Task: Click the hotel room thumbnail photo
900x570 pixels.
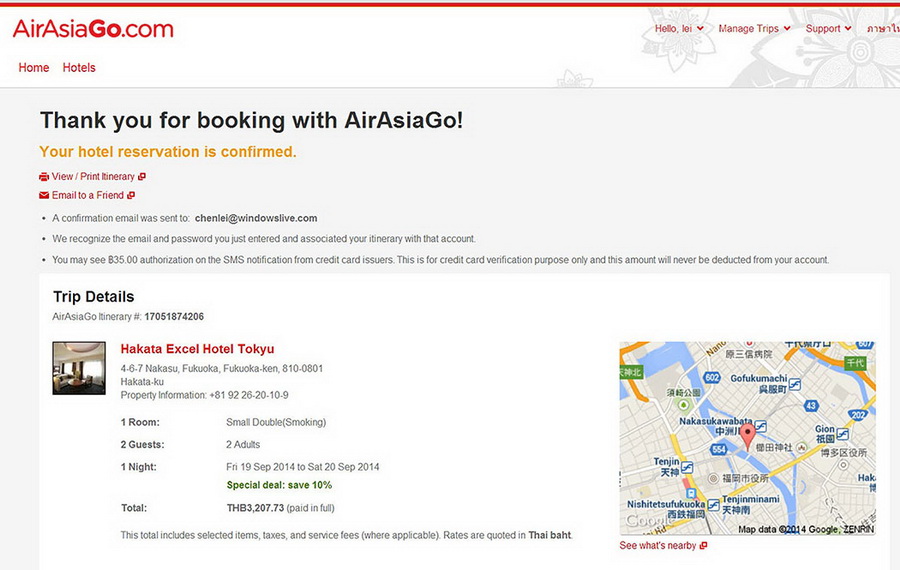Action: (x=79, y=368)
